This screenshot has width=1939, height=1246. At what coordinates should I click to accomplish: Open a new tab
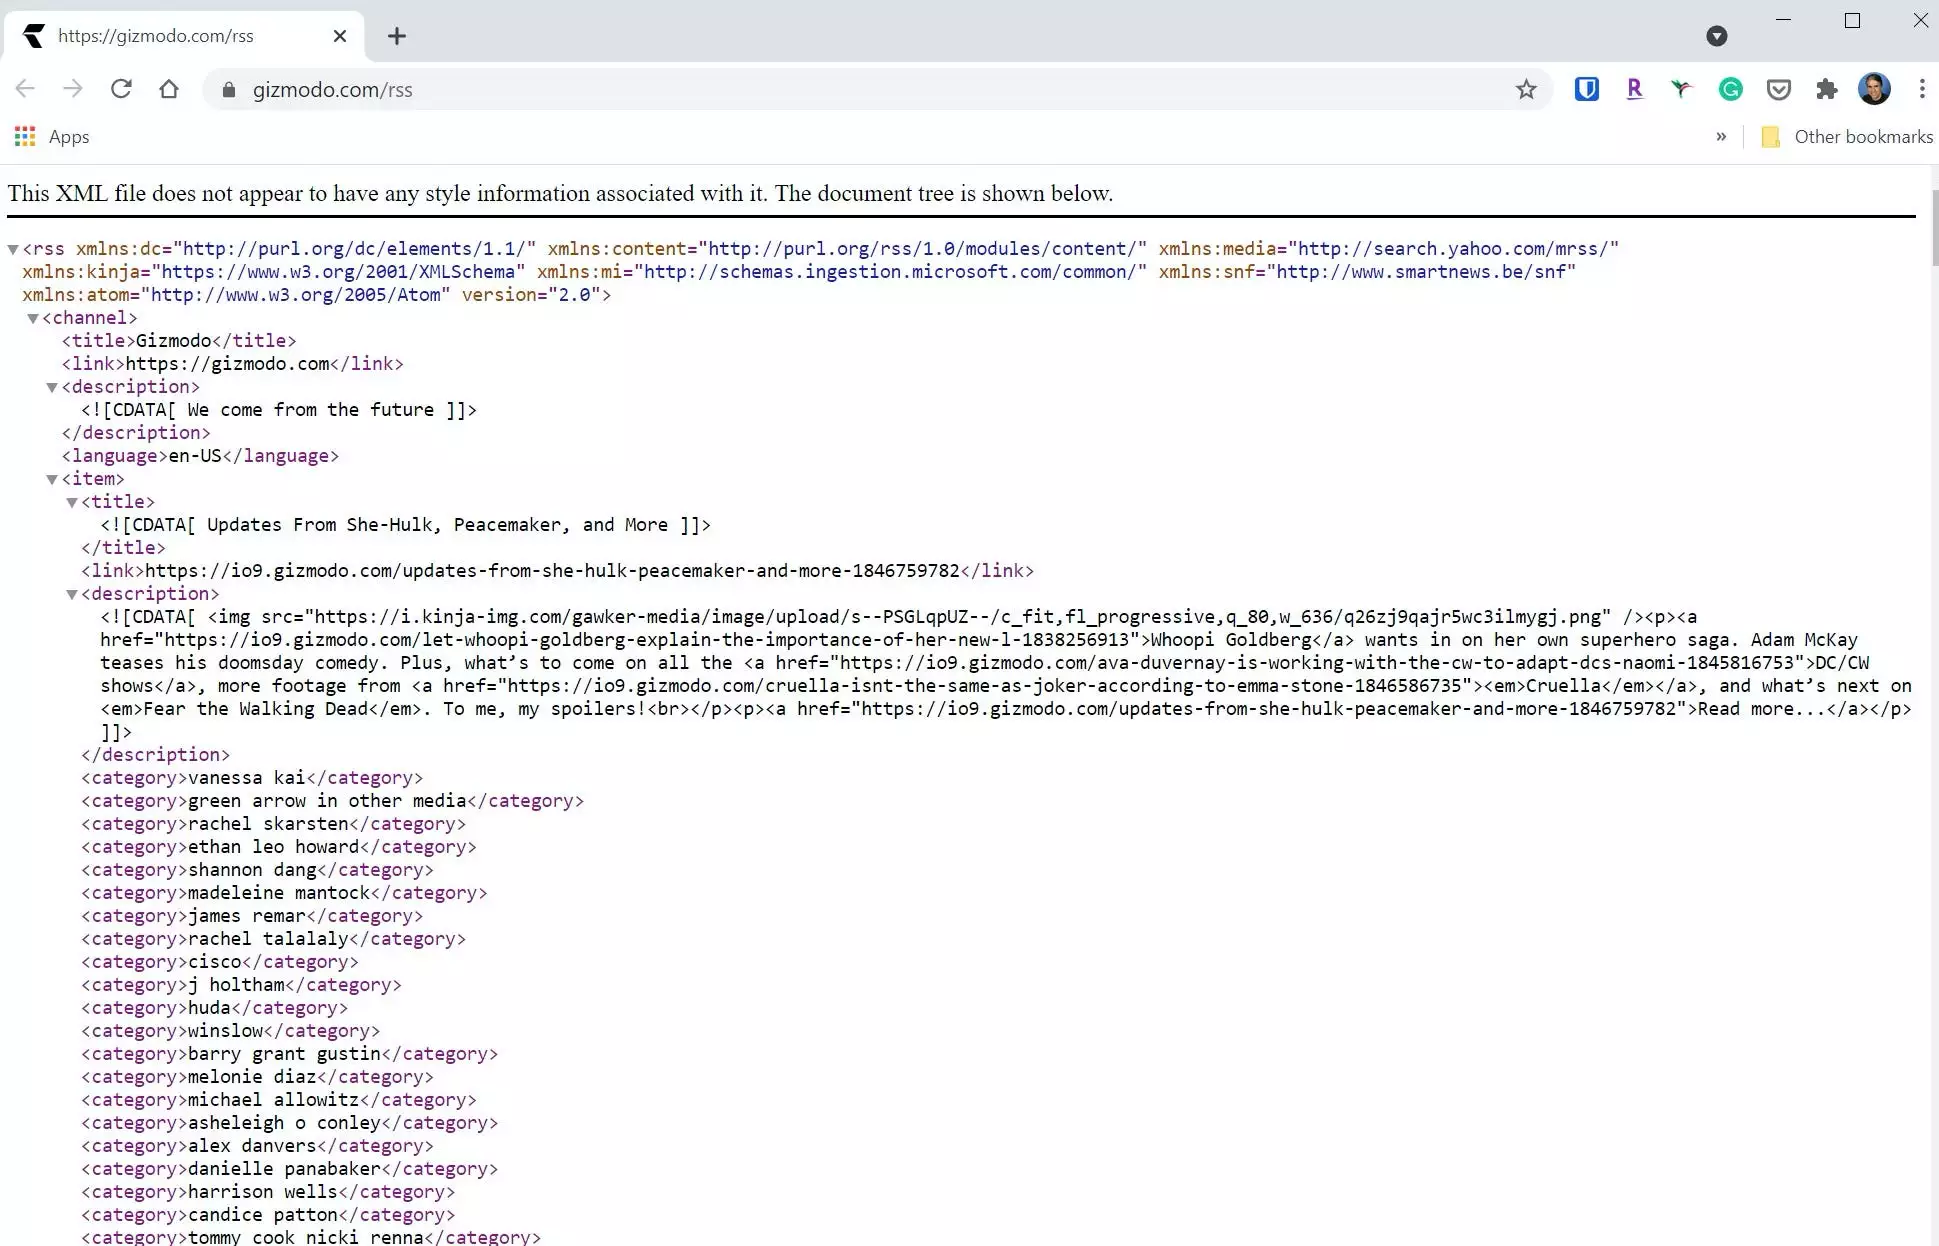tap(397, 36)
